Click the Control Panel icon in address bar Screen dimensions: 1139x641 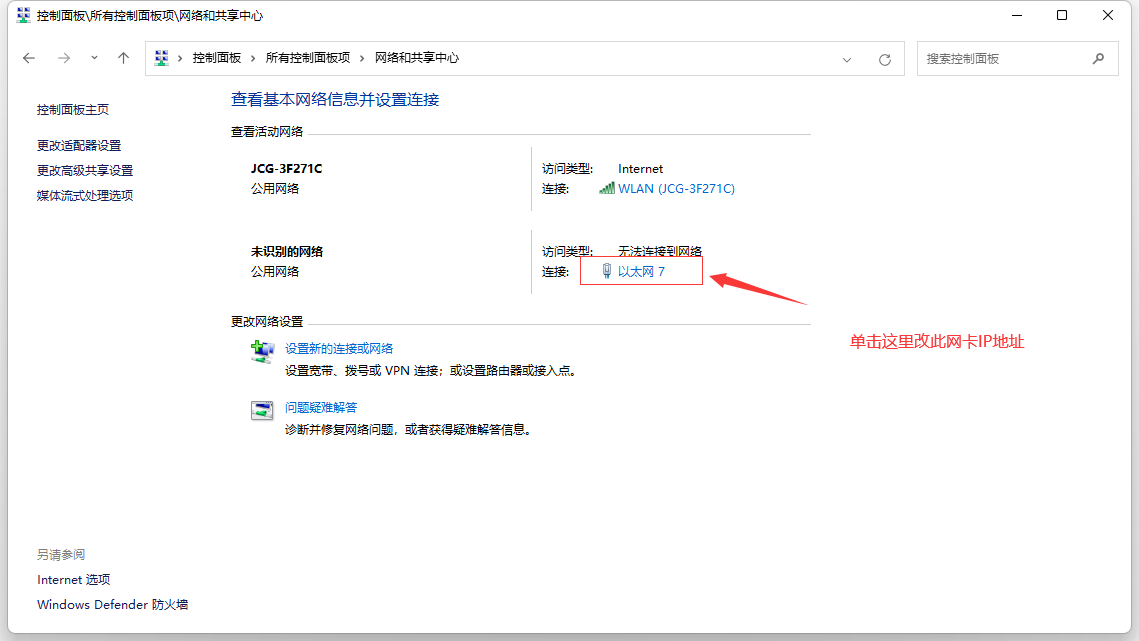161,58
